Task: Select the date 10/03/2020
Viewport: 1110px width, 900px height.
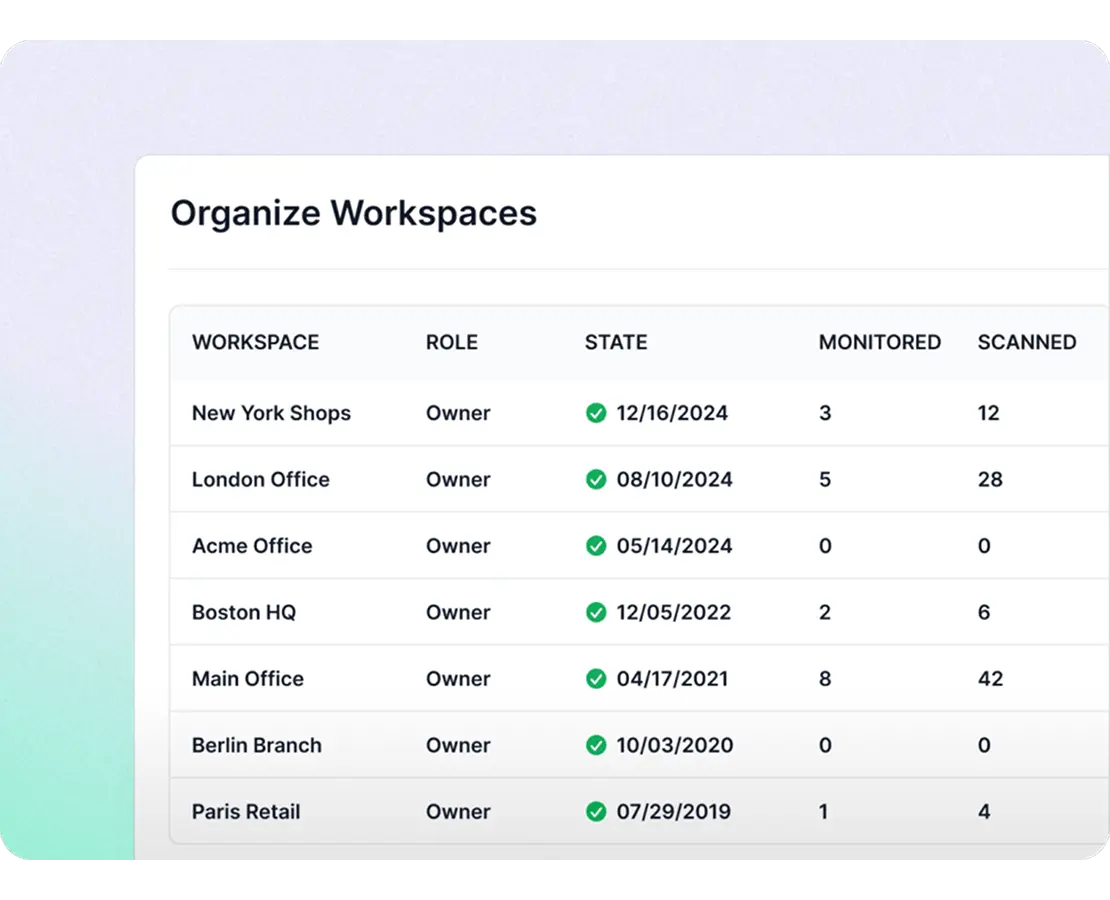Action: coord(675,746)
